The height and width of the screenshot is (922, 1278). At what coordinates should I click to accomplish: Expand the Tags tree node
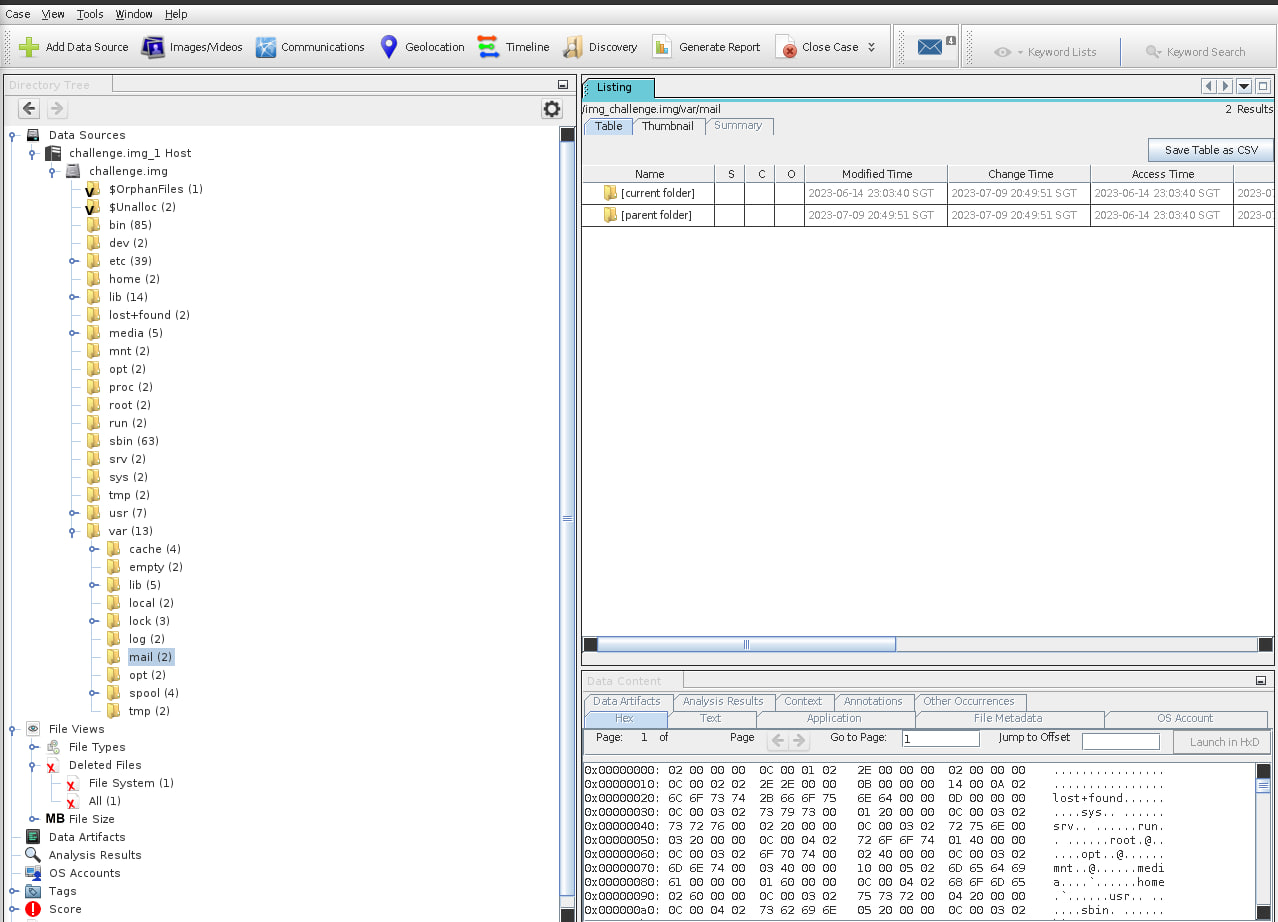(13, 891)
